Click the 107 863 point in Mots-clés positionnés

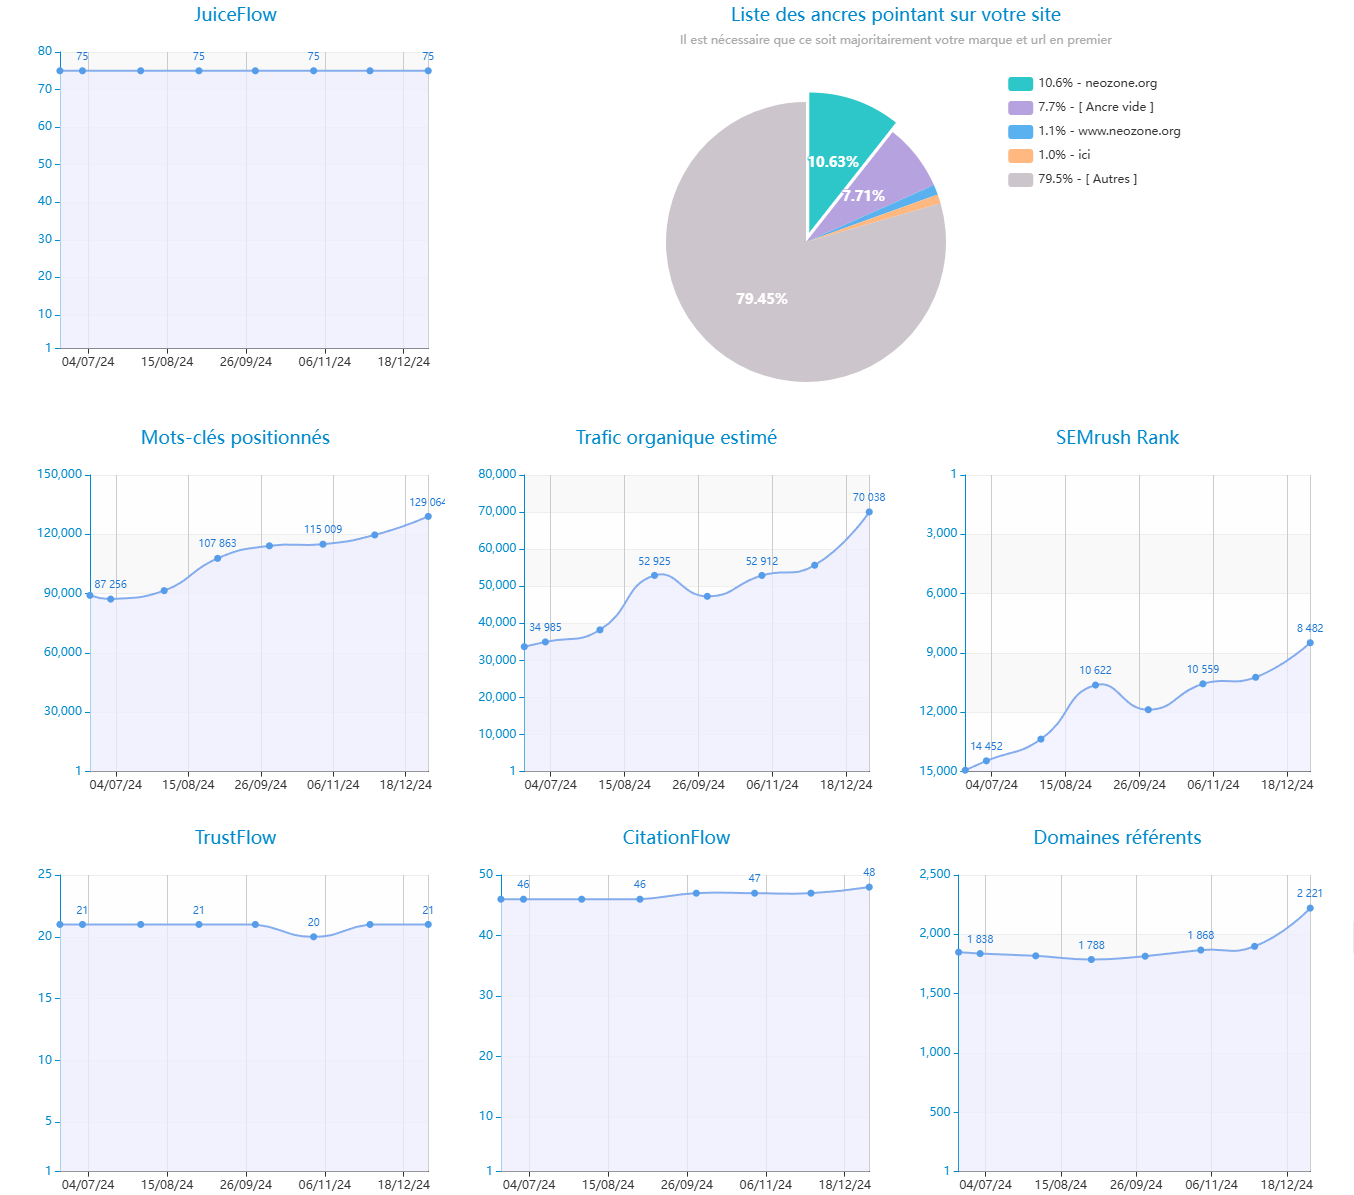coord(217,558)
